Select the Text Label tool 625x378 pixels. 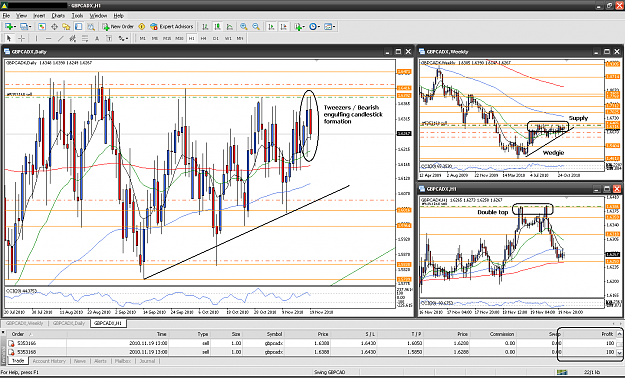(x=109, y=38)
